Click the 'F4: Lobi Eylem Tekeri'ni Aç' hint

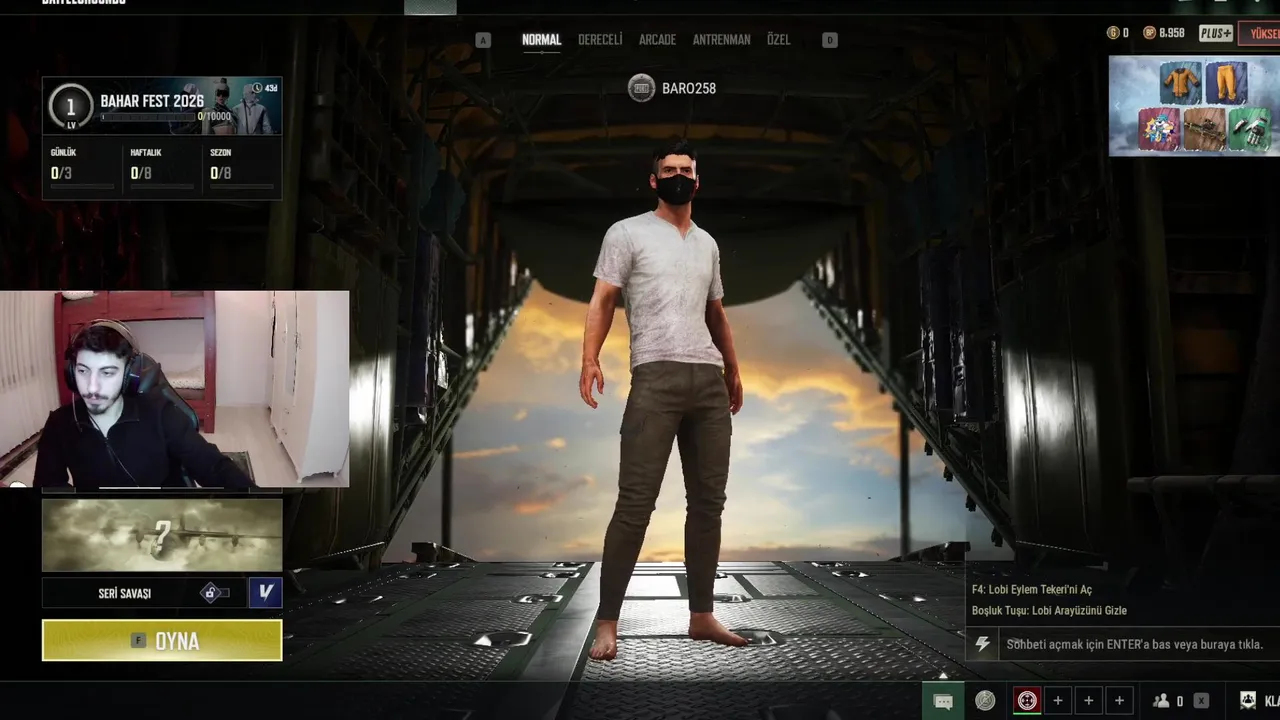(1032, 589)
